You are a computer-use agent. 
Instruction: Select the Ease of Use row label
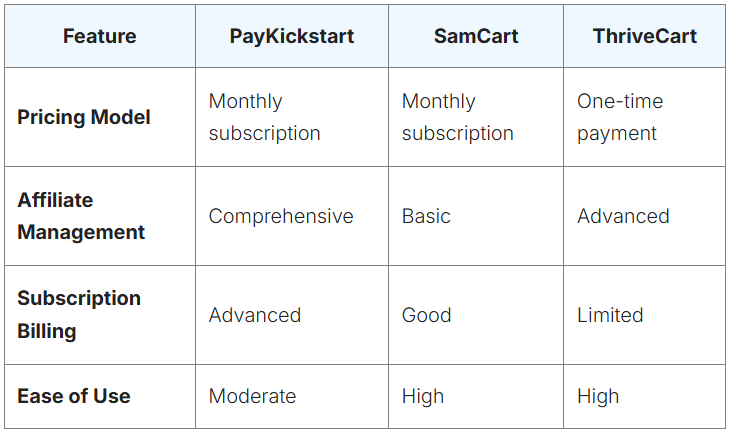coord(74,396)
